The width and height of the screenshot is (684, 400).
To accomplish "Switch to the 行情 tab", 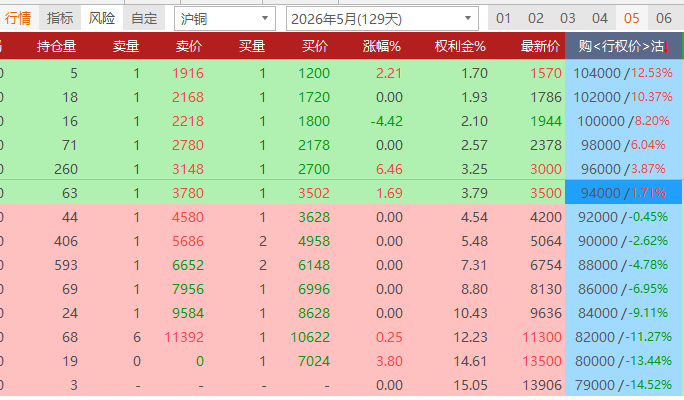I will click(x=18, y=18).
